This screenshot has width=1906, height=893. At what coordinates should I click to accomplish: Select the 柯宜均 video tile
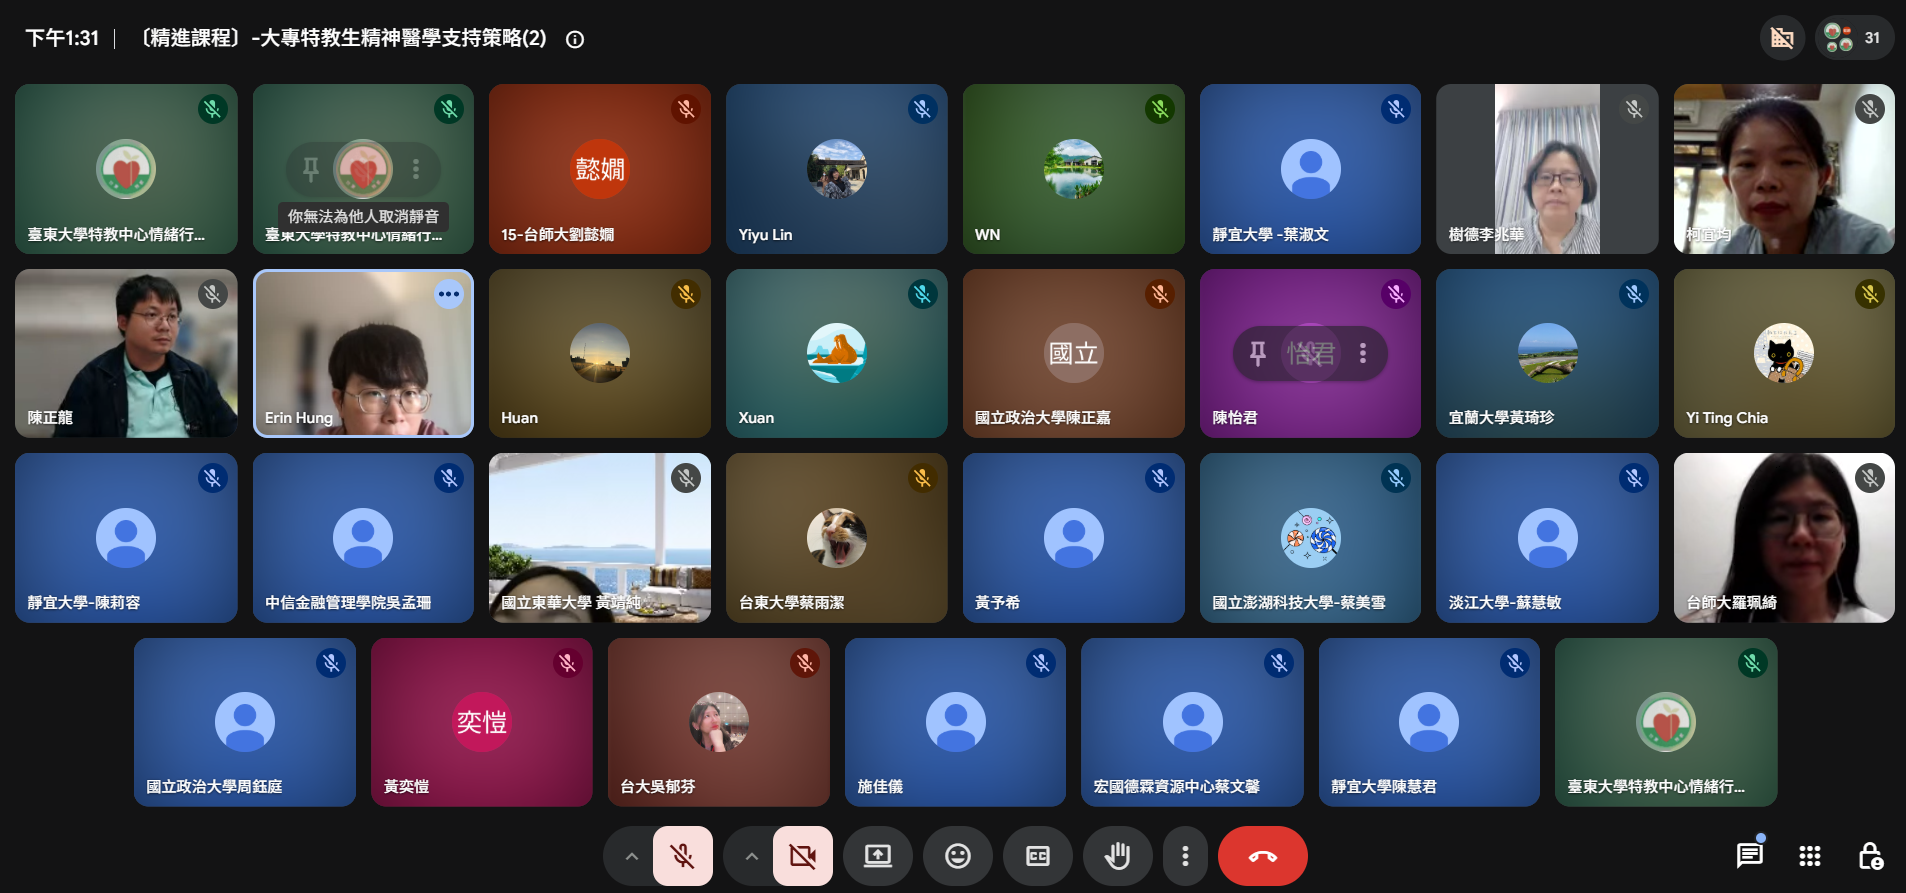click(x=1784, y=169)
